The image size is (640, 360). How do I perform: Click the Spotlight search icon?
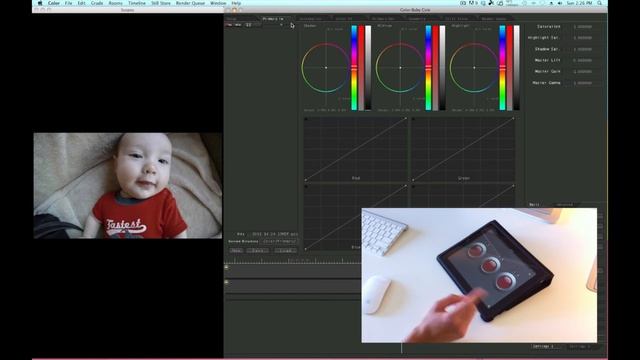600,3
